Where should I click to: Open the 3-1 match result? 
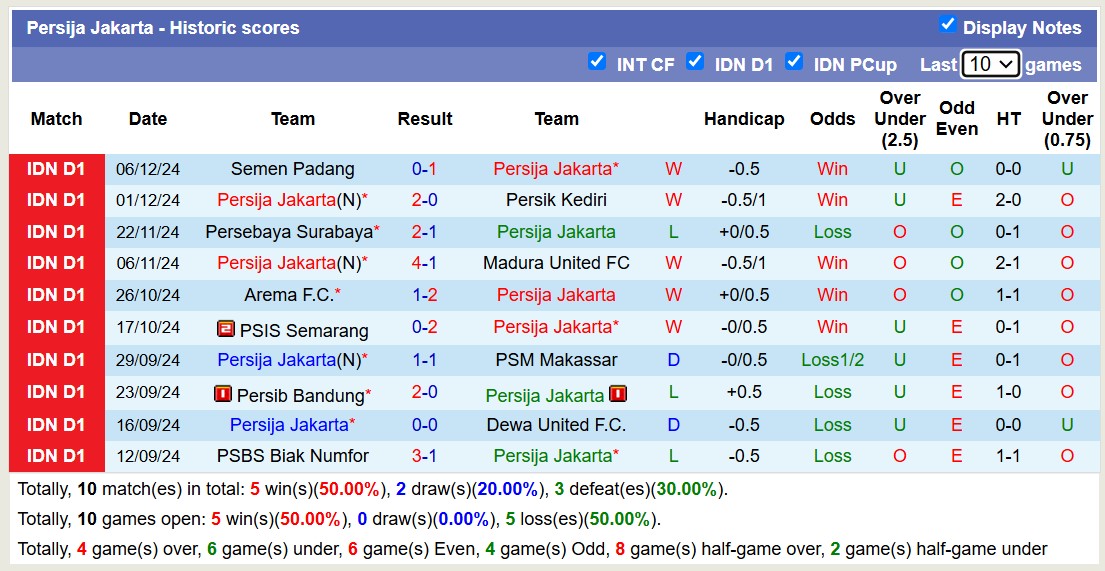coord(425,456)
